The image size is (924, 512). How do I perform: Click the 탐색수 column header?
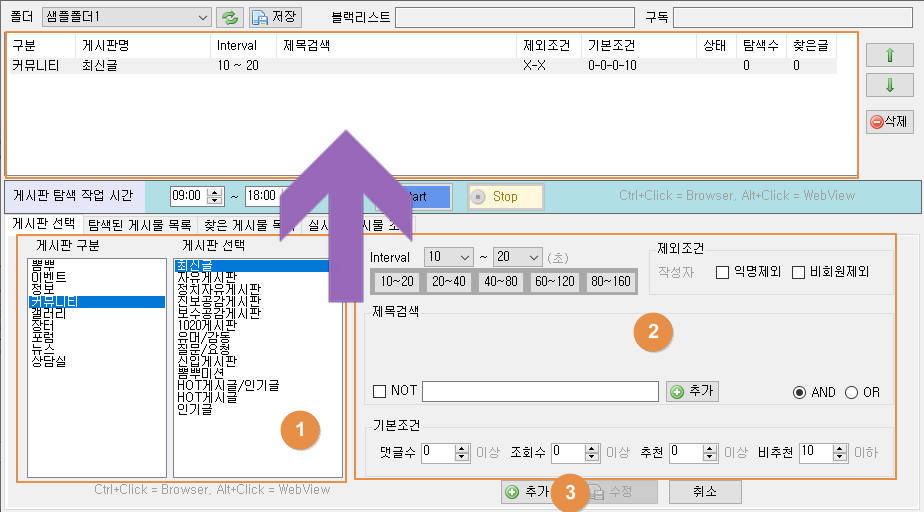(761, 45)
